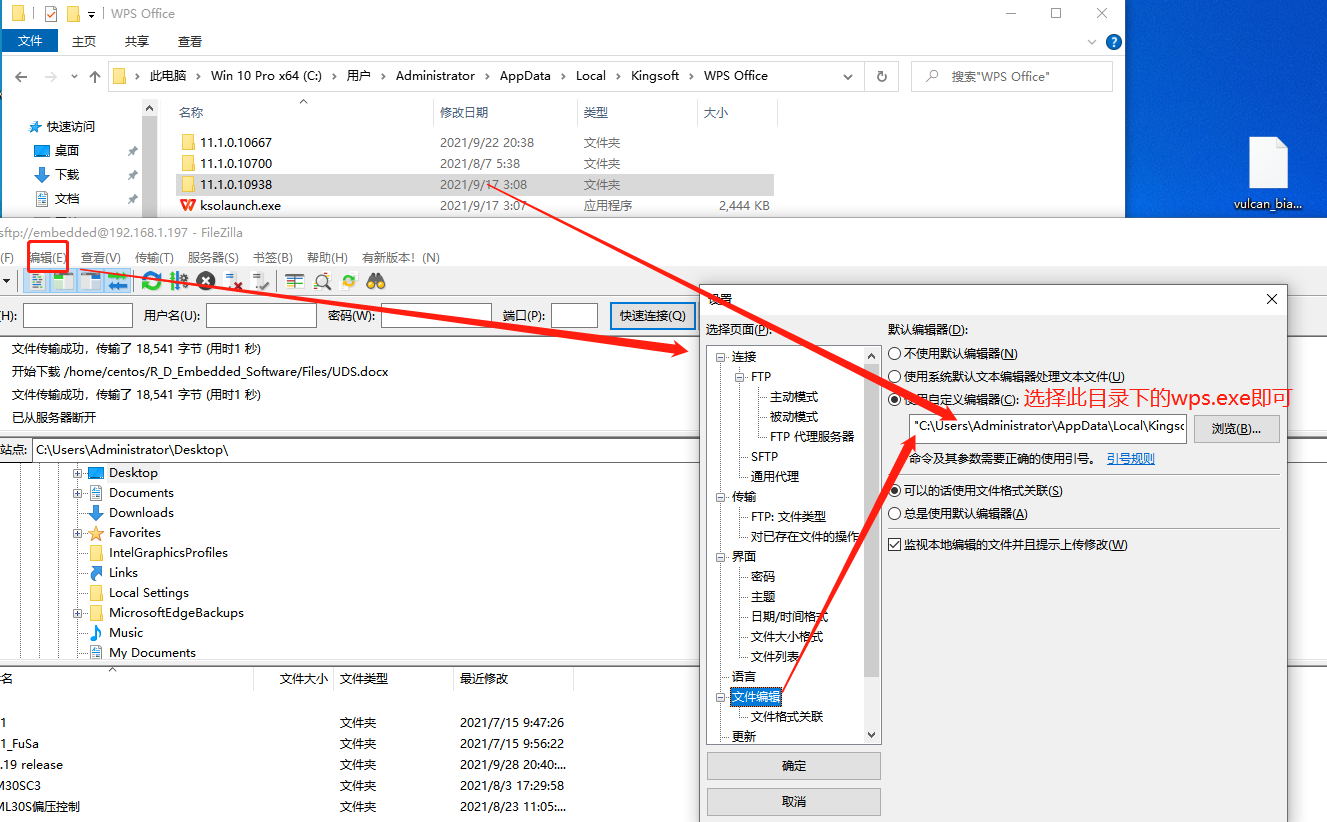Click Explorer back arrow
The image size is (1327, 822).
tap(23, 77)
